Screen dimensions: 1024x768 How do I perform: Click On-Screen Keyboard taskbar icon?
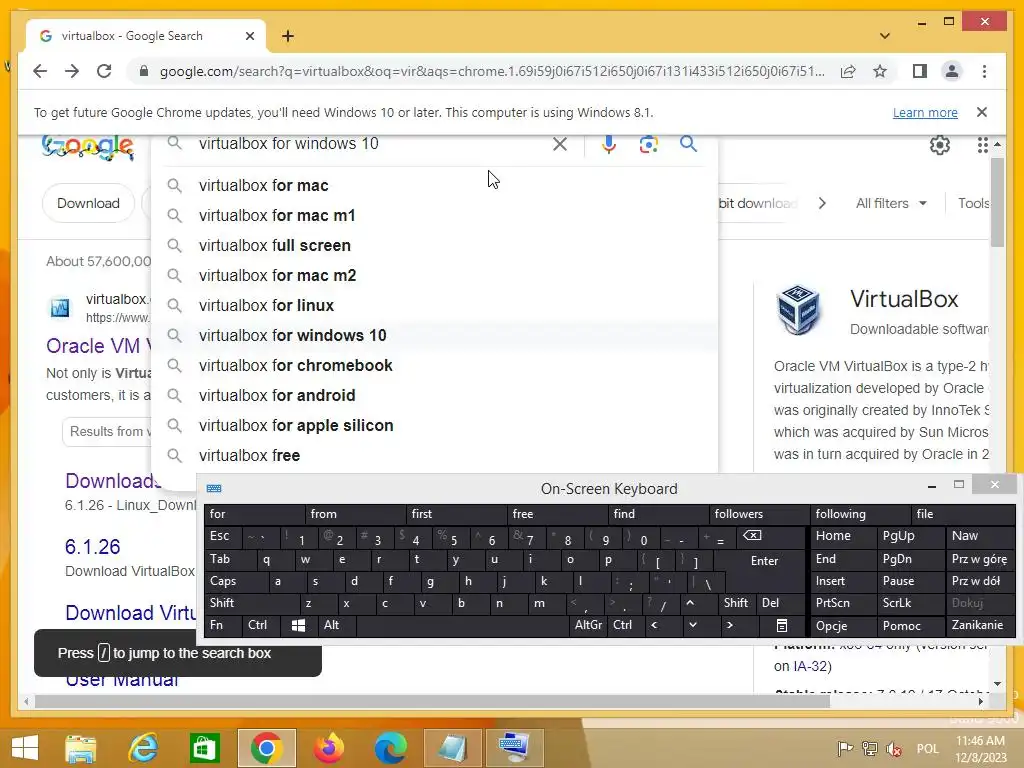click(x=513, y=748)
